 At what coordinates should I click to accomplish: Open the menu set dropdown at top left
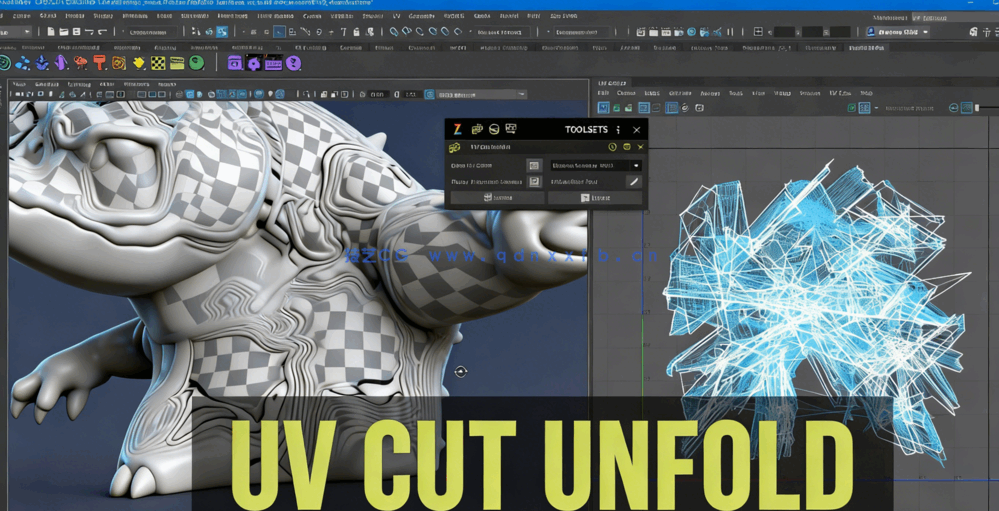(16, 32)
